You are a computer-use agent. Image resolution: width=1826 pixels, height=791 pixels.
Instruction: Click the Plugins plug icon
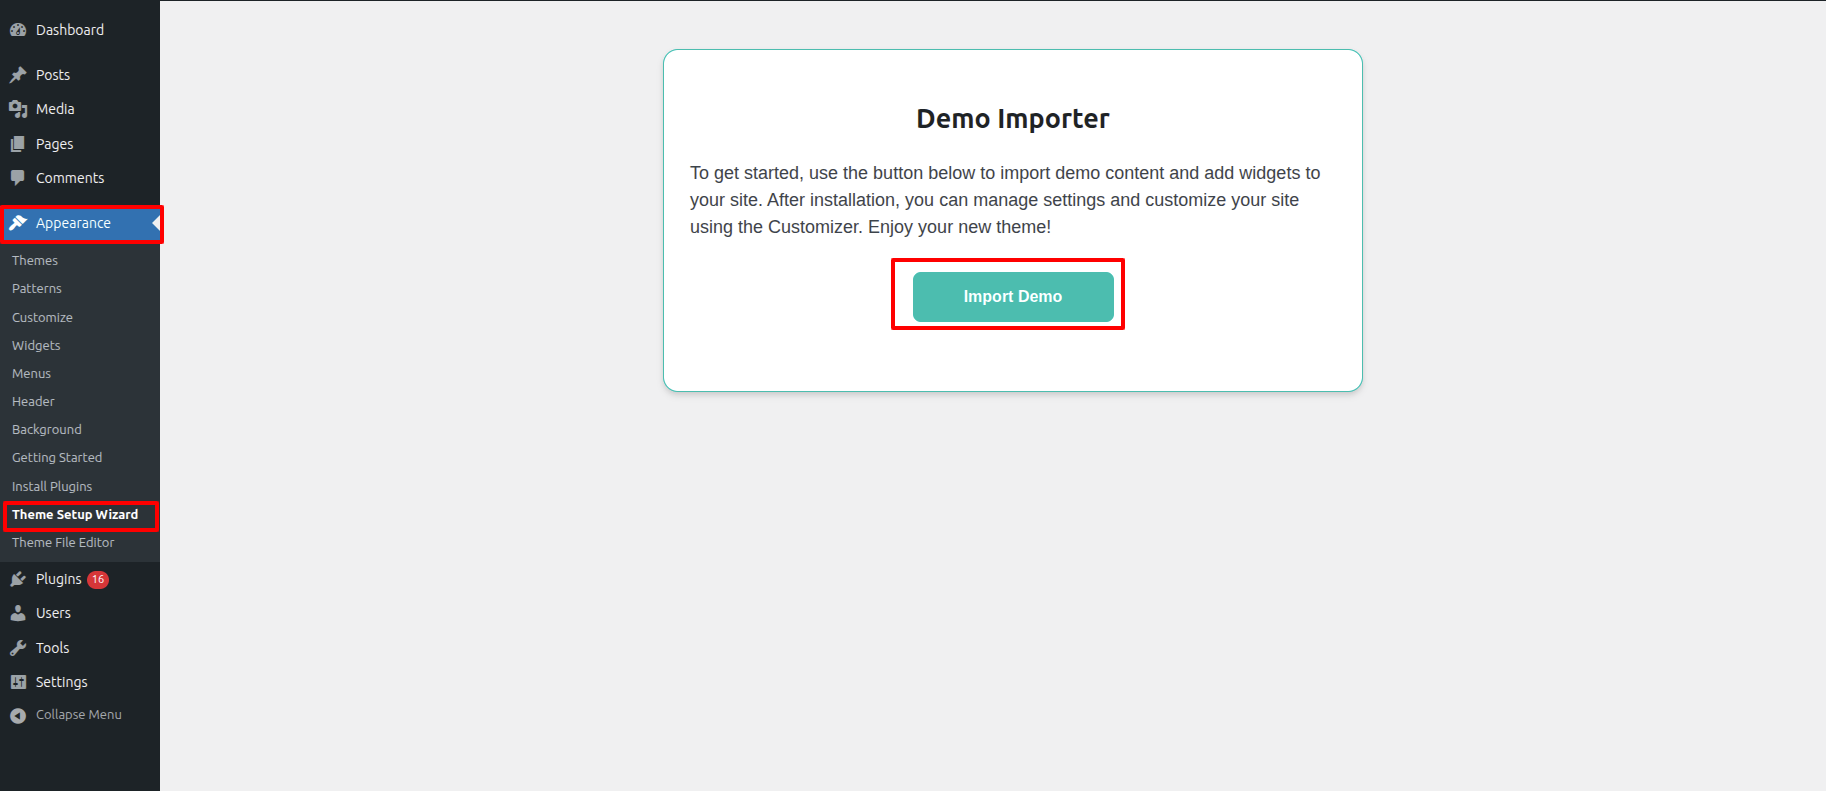point(18,579)
